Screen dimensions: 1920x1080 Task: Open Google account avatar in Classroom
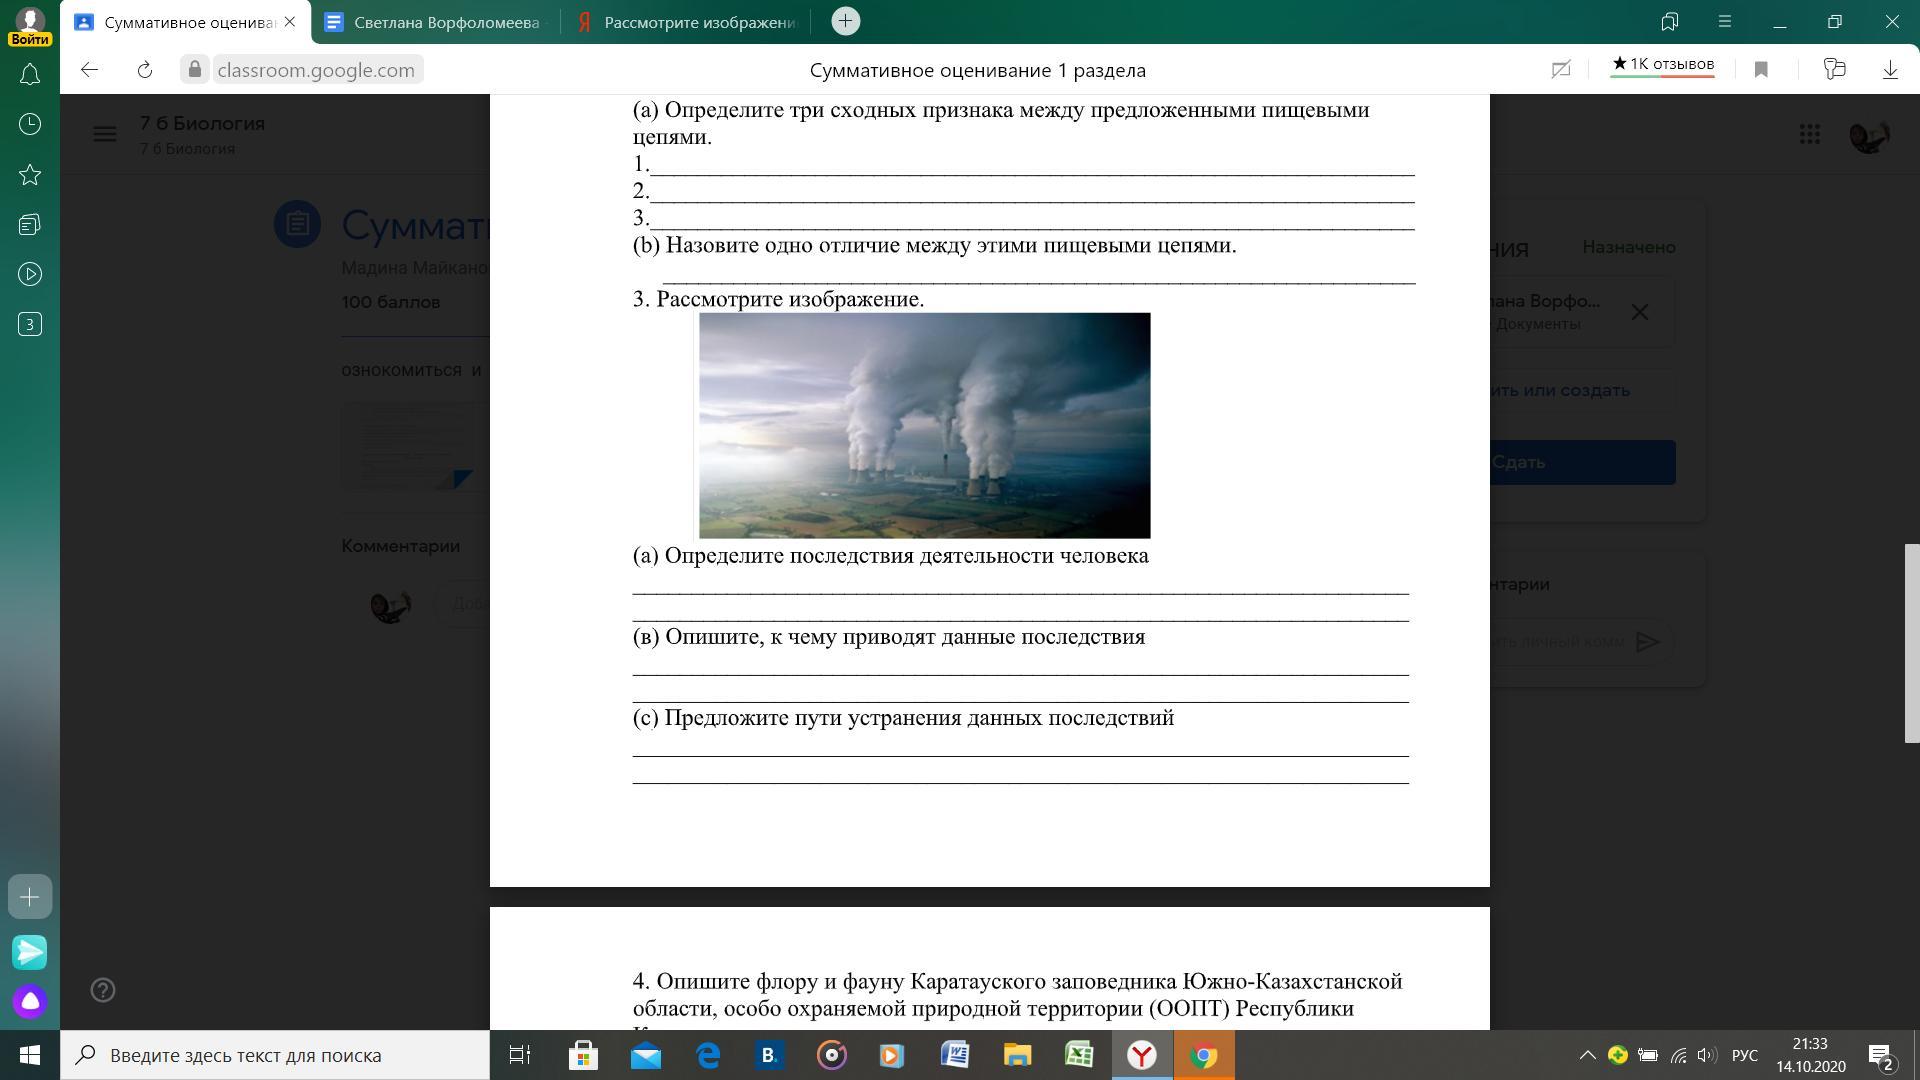click(x=1869, y=135)
